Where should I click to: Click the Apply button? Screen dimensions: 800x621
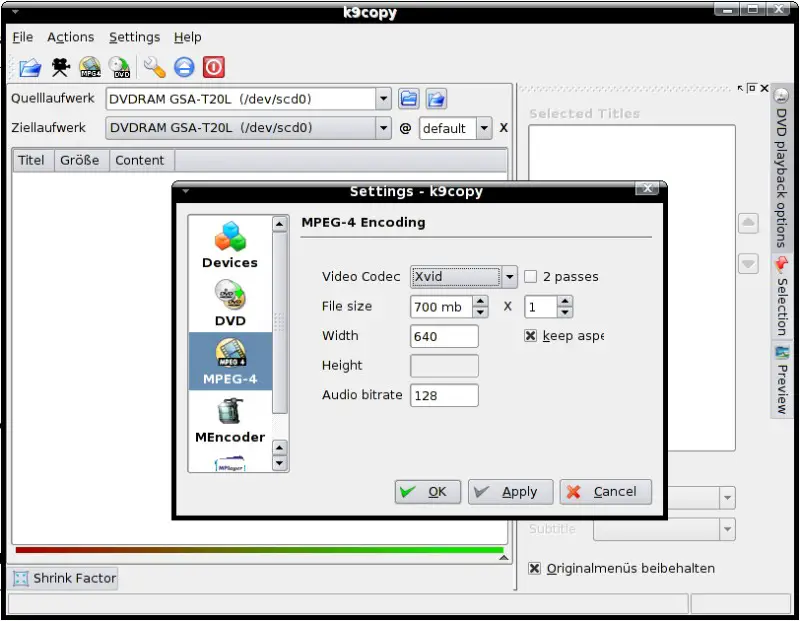coord(510,492)
